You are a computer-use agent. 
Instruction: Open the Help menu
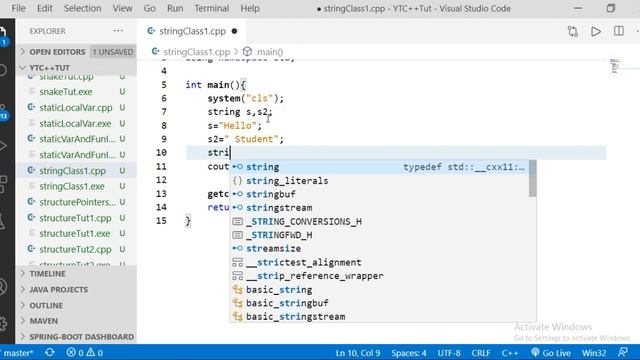point(250,8)
